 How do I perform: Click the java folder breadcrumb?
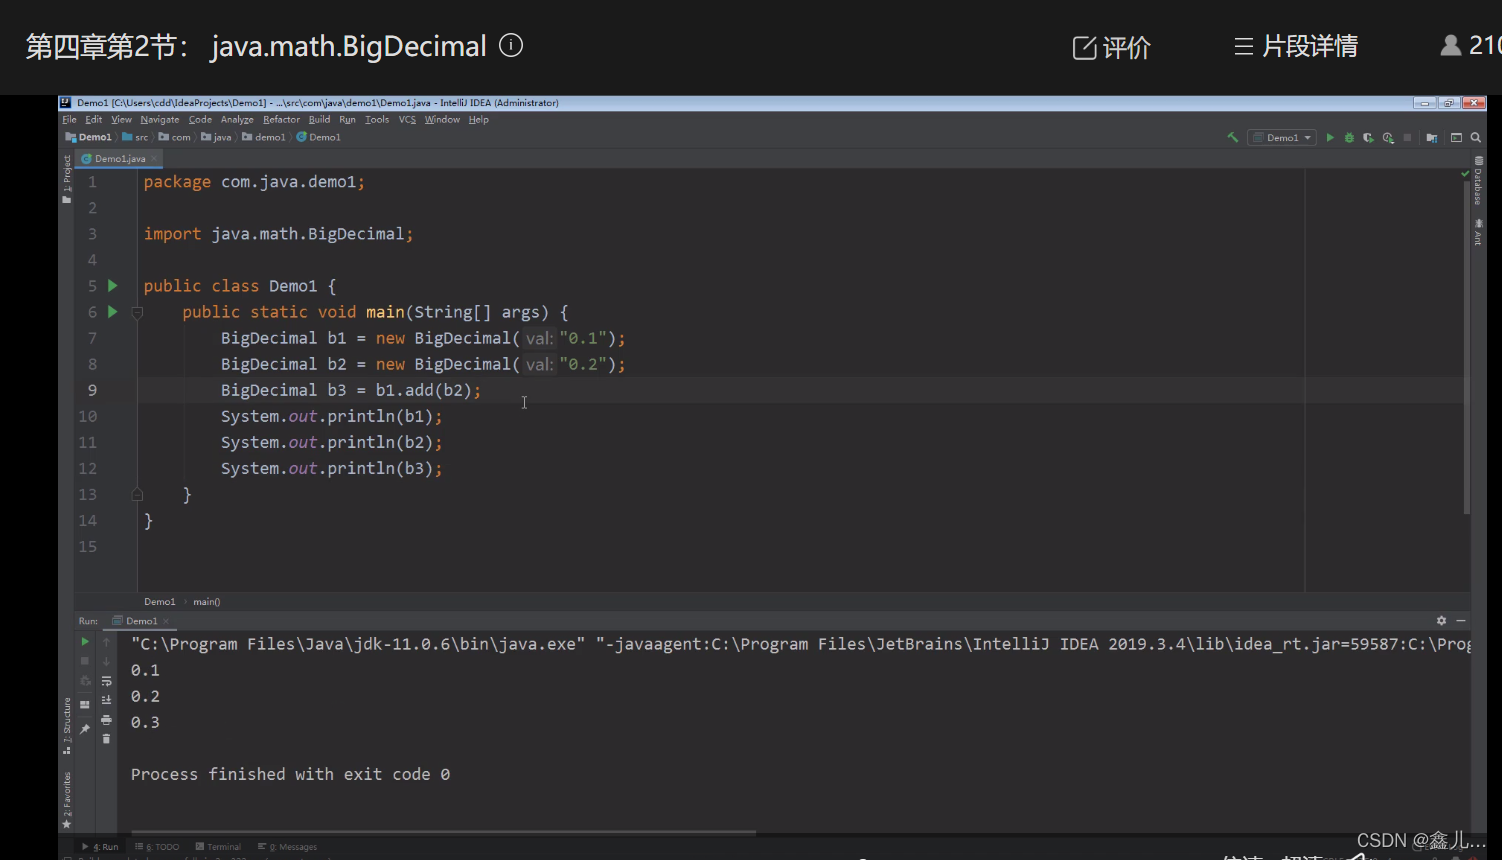216,138
